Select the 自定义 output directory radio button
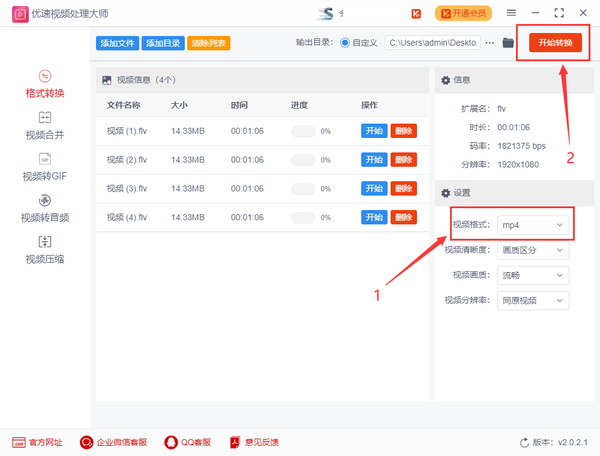 coord(345,42)
